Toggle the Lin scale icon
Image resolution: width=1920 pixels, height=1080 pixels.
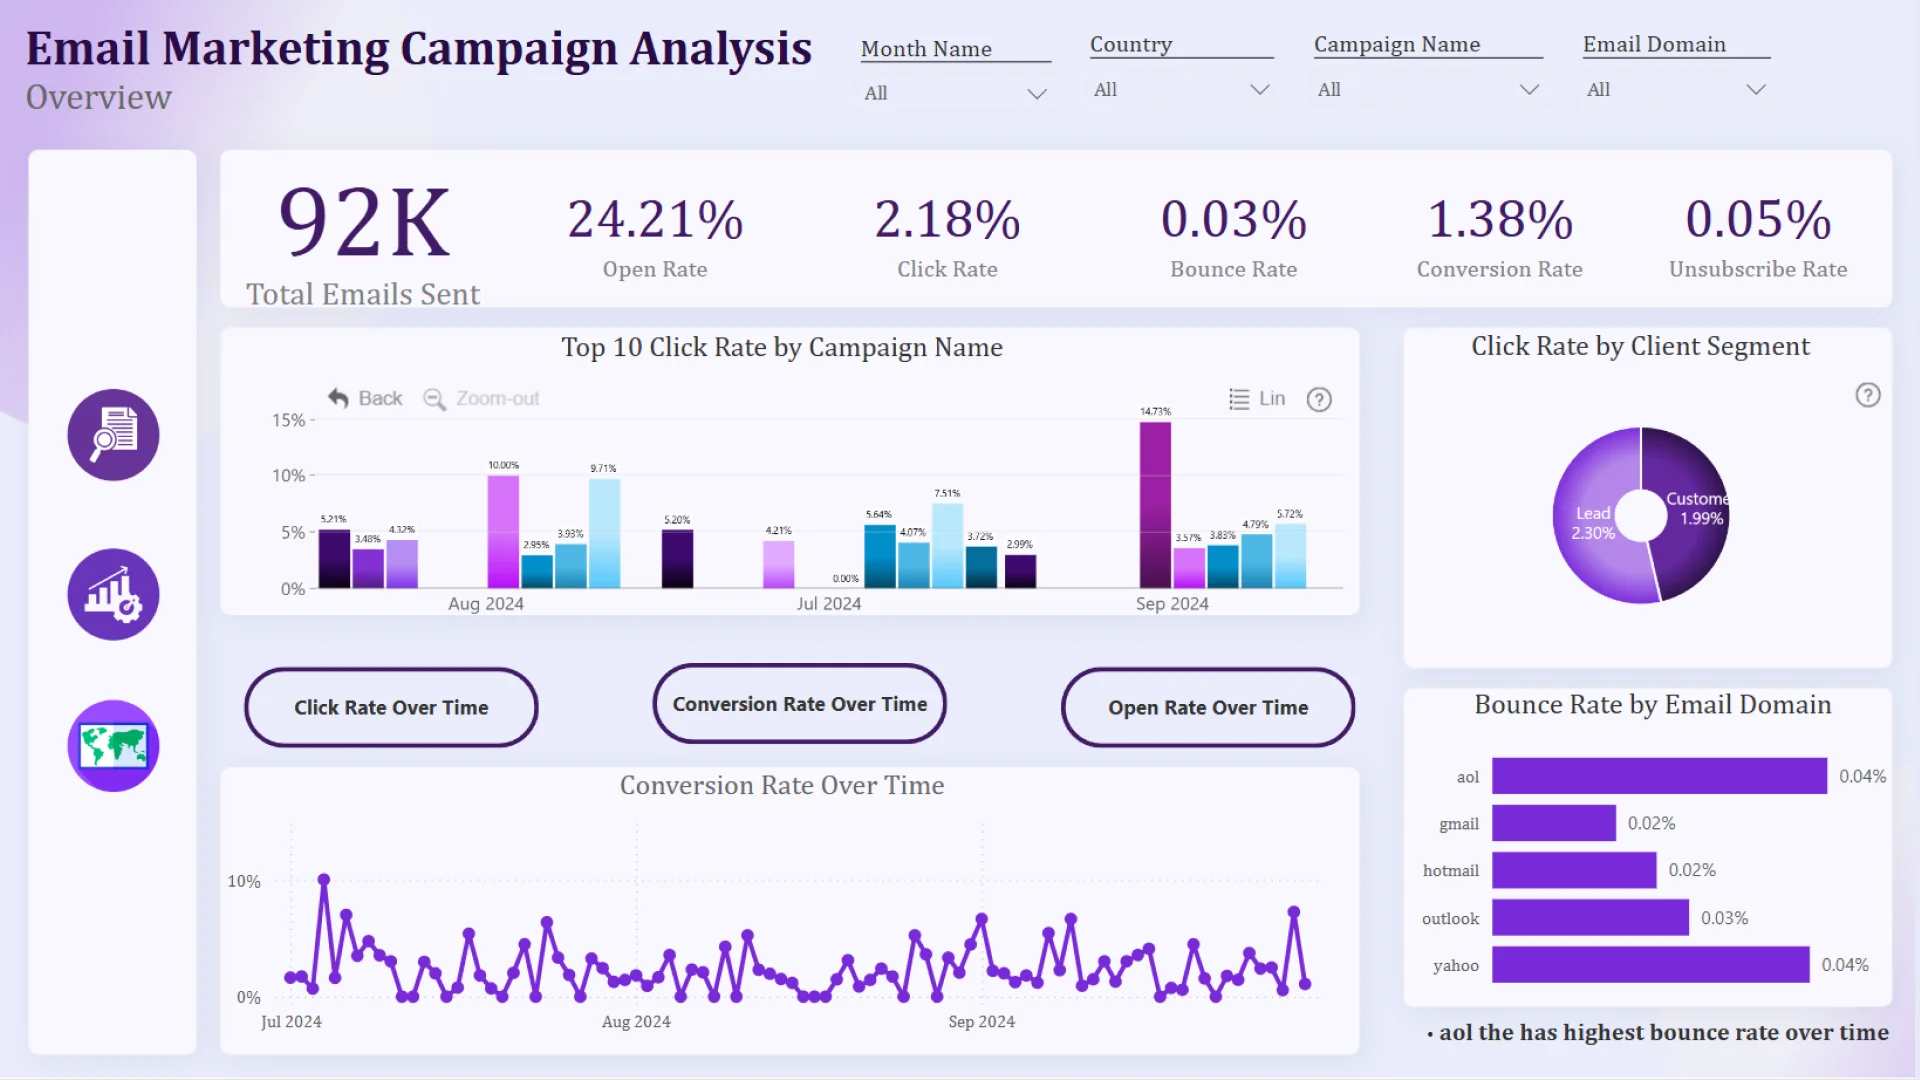[x=1239, y=399]
